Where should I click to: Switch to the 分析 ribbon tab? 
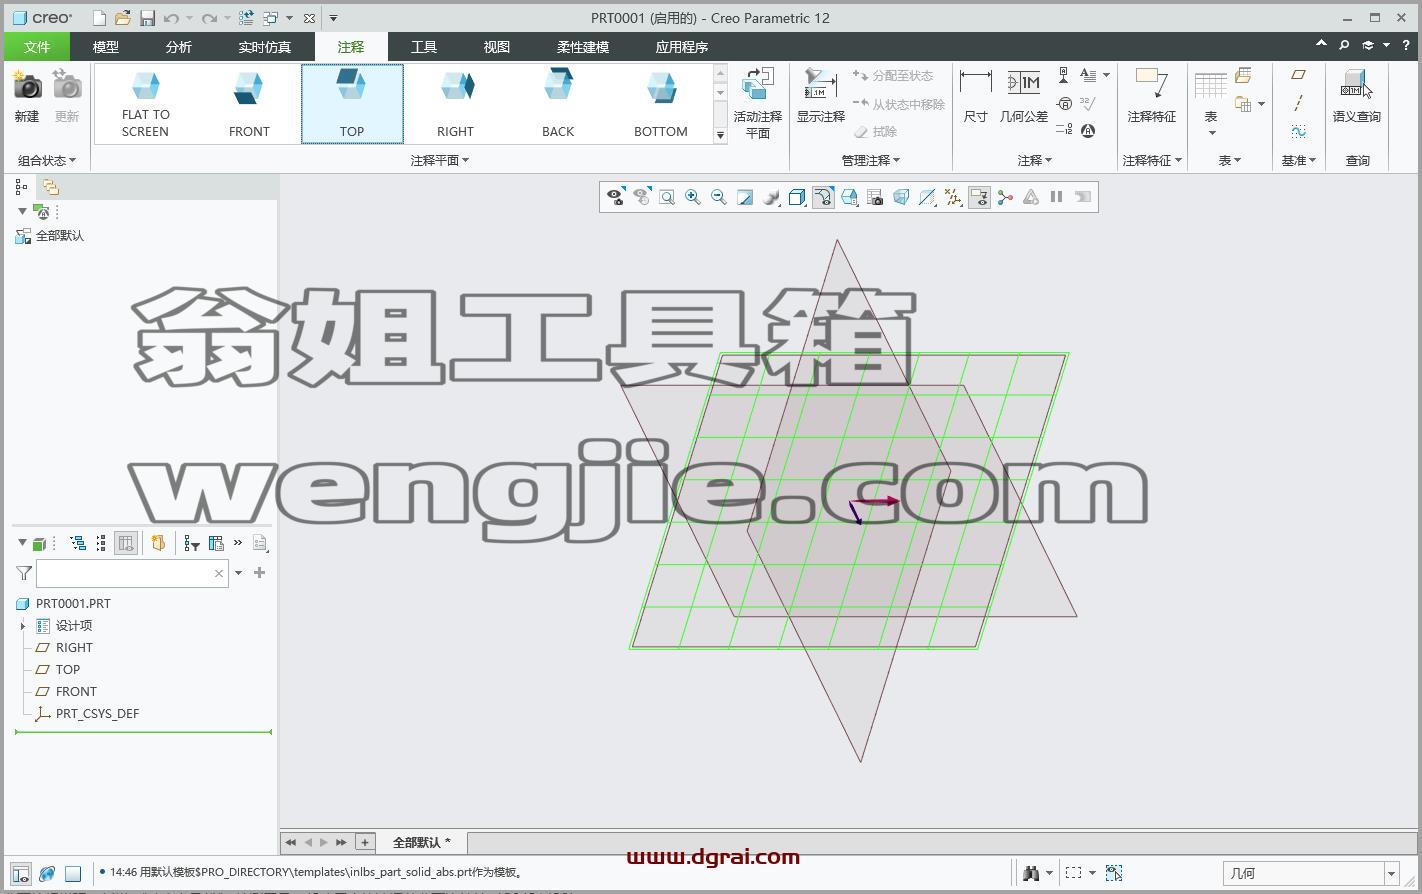tap(179, 46)
